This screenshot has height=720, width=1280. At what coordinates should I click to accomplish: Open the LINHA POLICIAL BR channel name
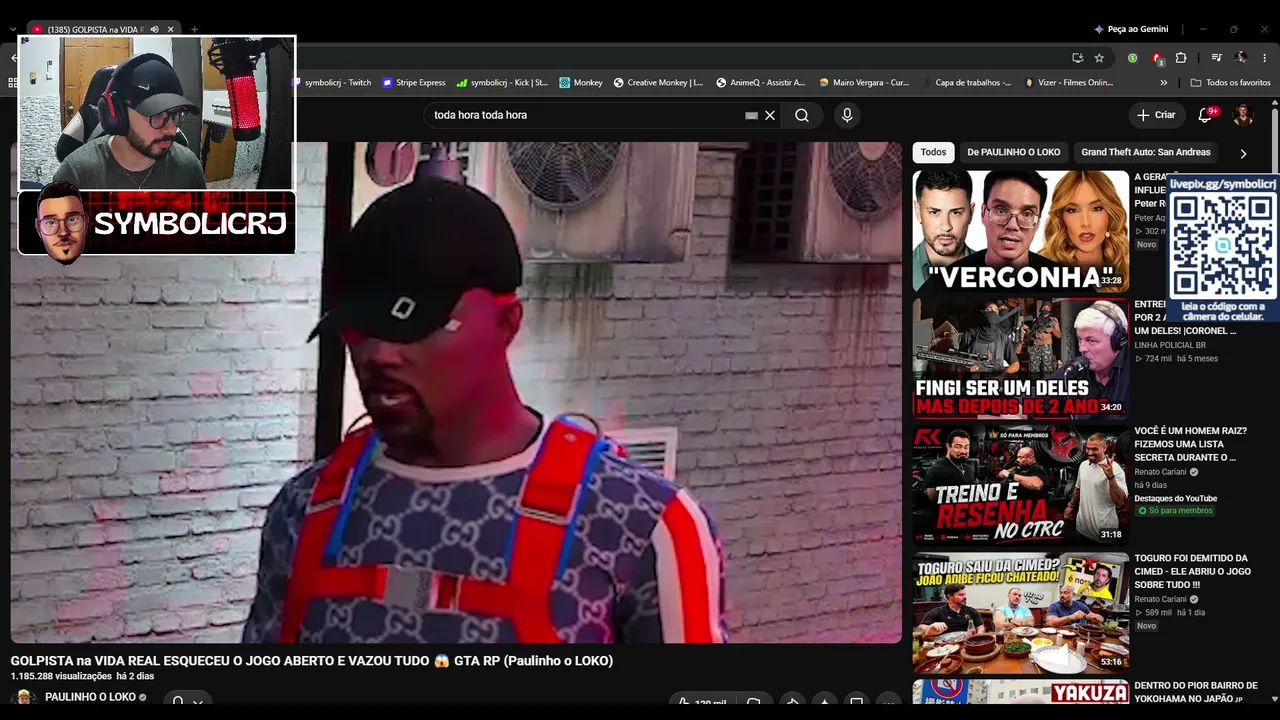coord(1170,345)
